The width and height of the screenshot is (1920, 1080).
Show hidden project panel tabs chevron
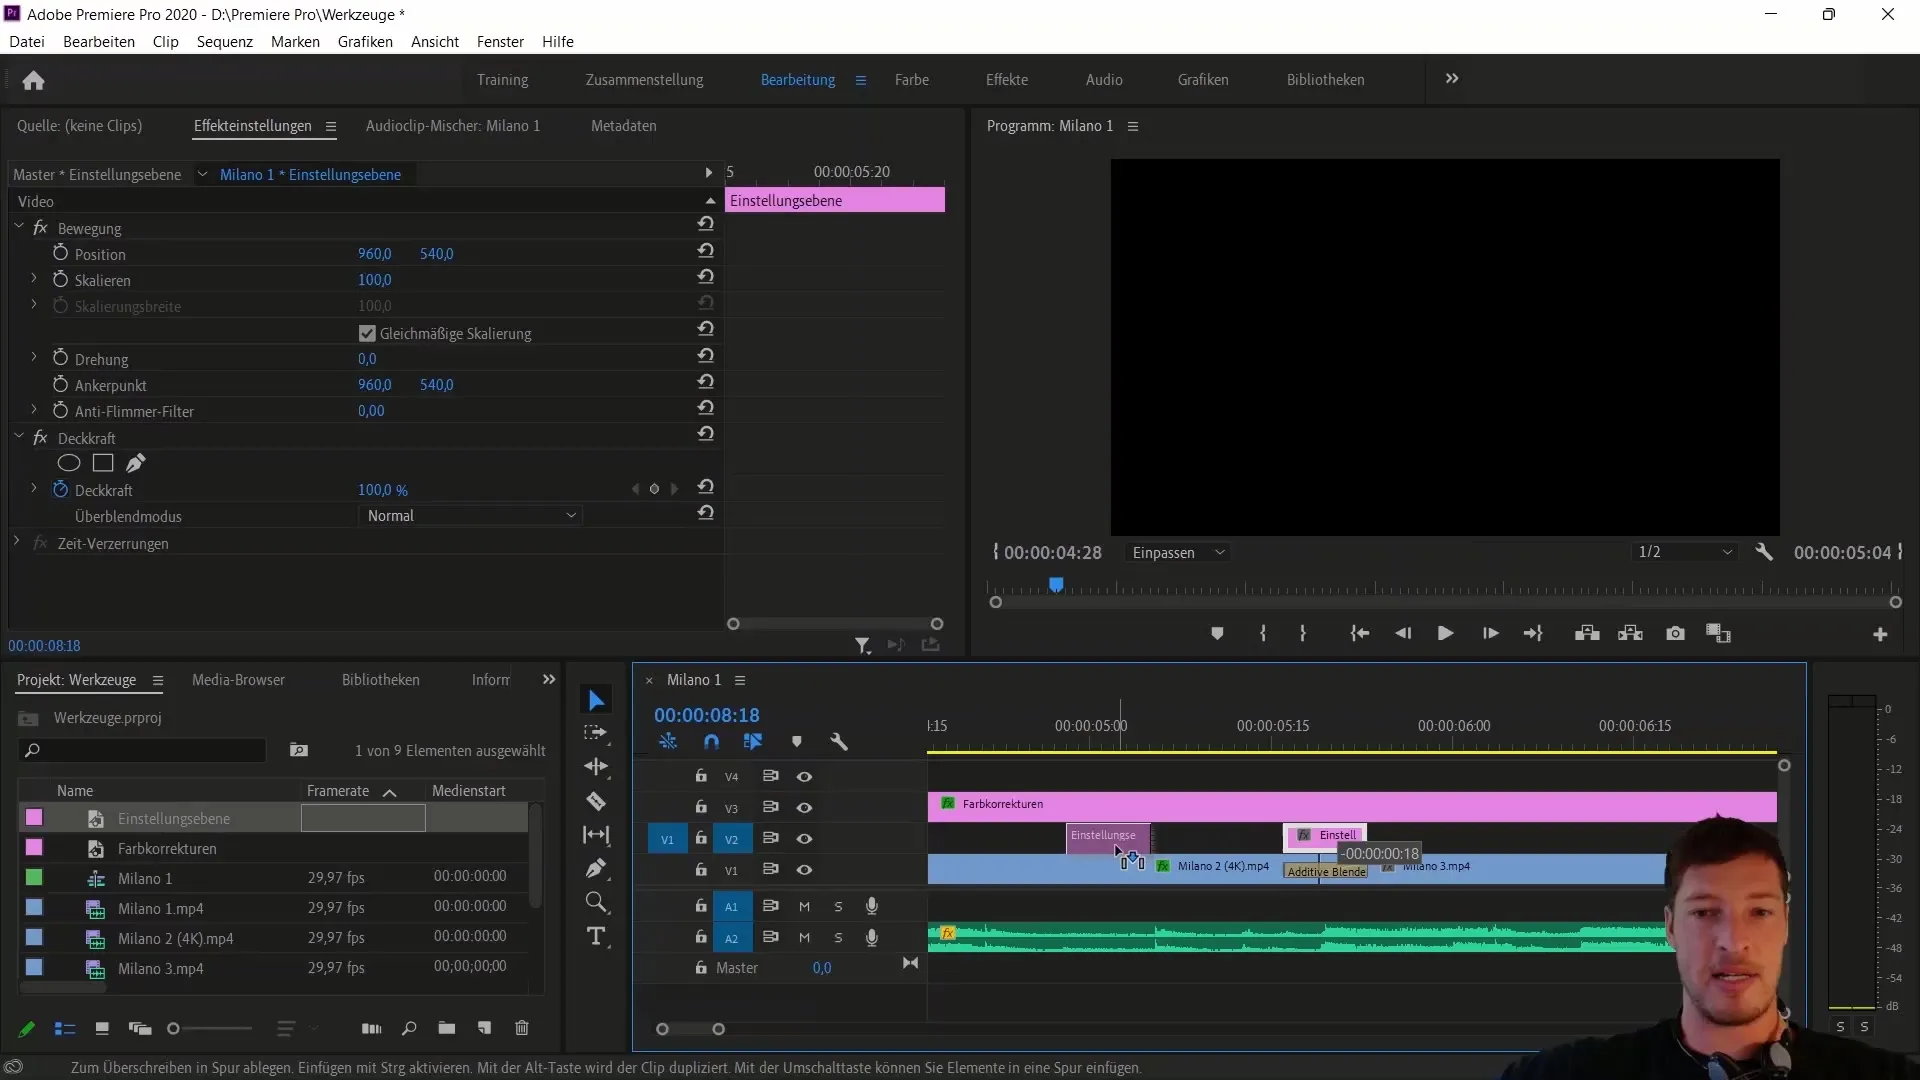click(x=549, y=680)
